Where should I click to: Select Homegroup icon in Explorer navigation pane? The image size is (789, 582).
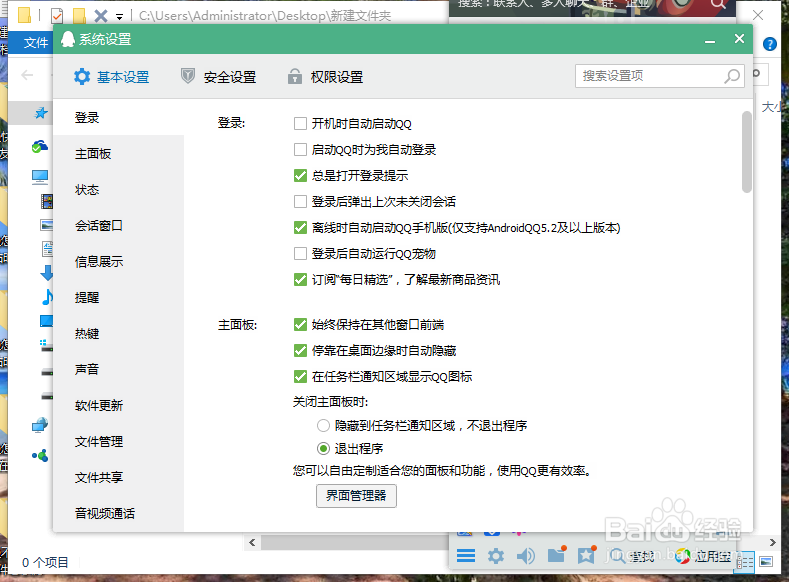point(40,456)
